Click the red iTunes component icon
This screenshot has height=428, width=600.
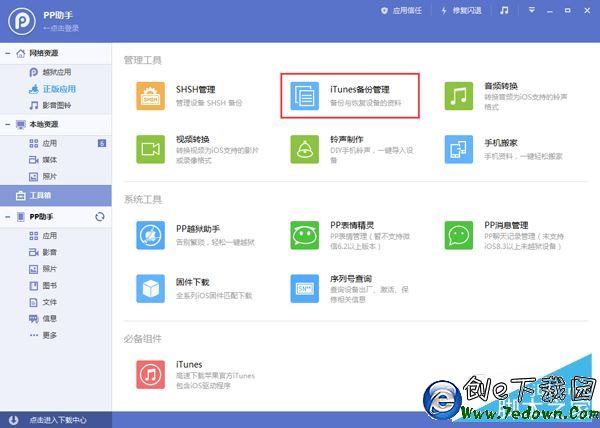point(150,374)
